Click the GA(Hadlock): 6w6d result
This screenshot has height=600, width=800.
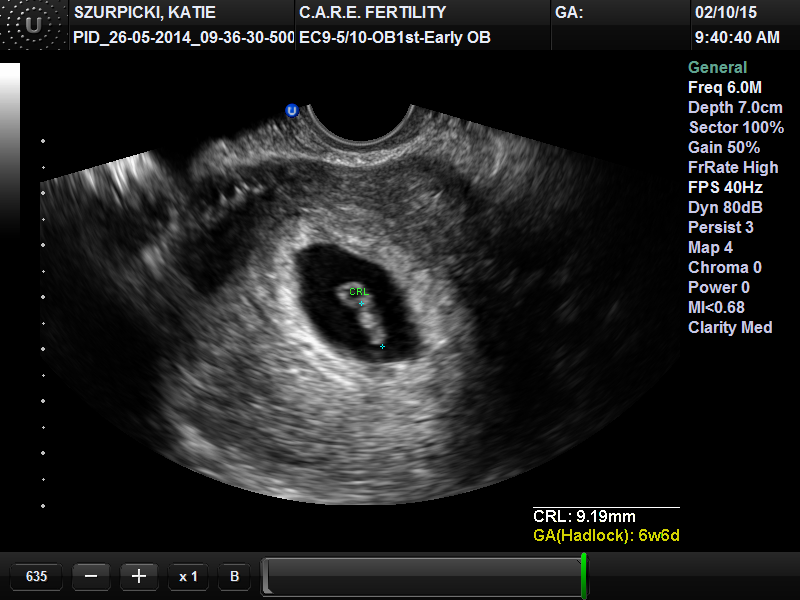click(606, 535)
